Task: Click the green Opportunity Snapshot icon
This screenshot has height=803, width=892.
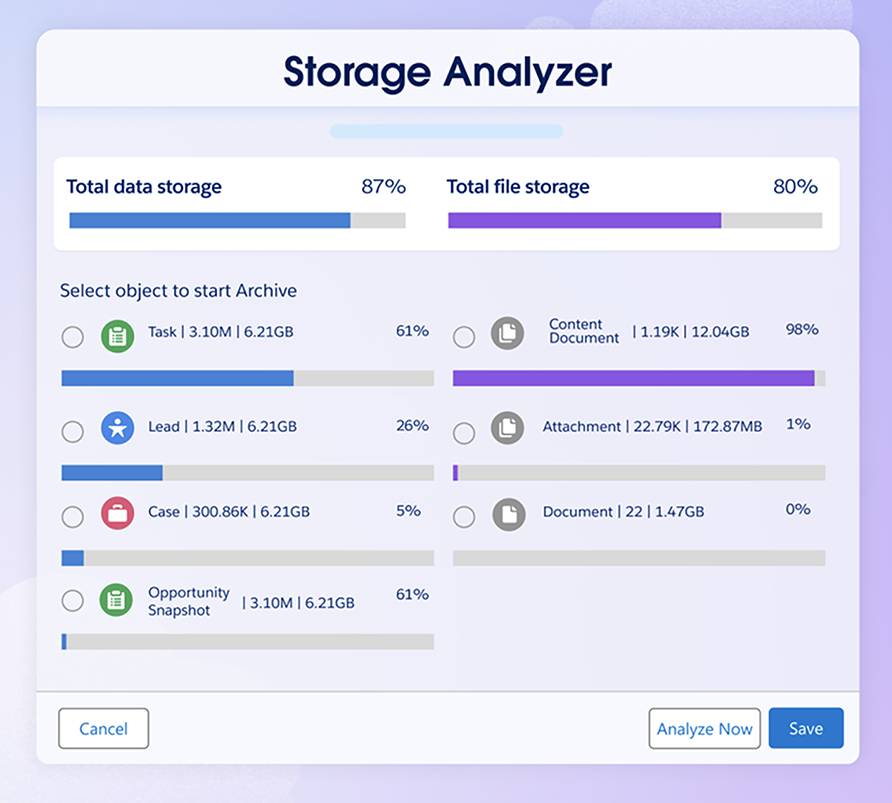Action: (116, 600)
